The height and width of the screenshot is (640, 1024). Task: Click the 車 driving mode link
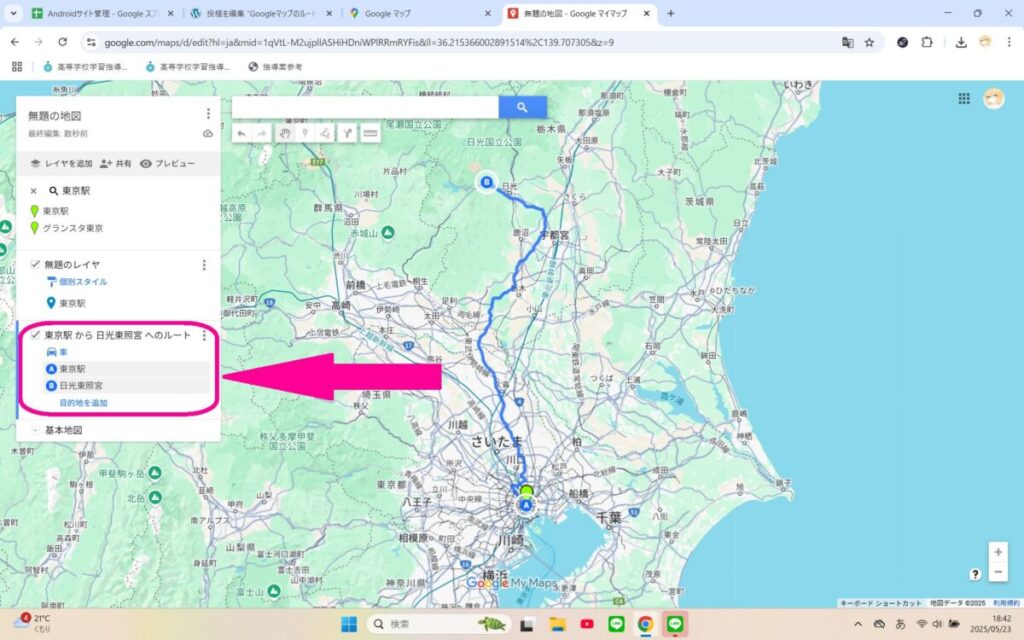57,352
